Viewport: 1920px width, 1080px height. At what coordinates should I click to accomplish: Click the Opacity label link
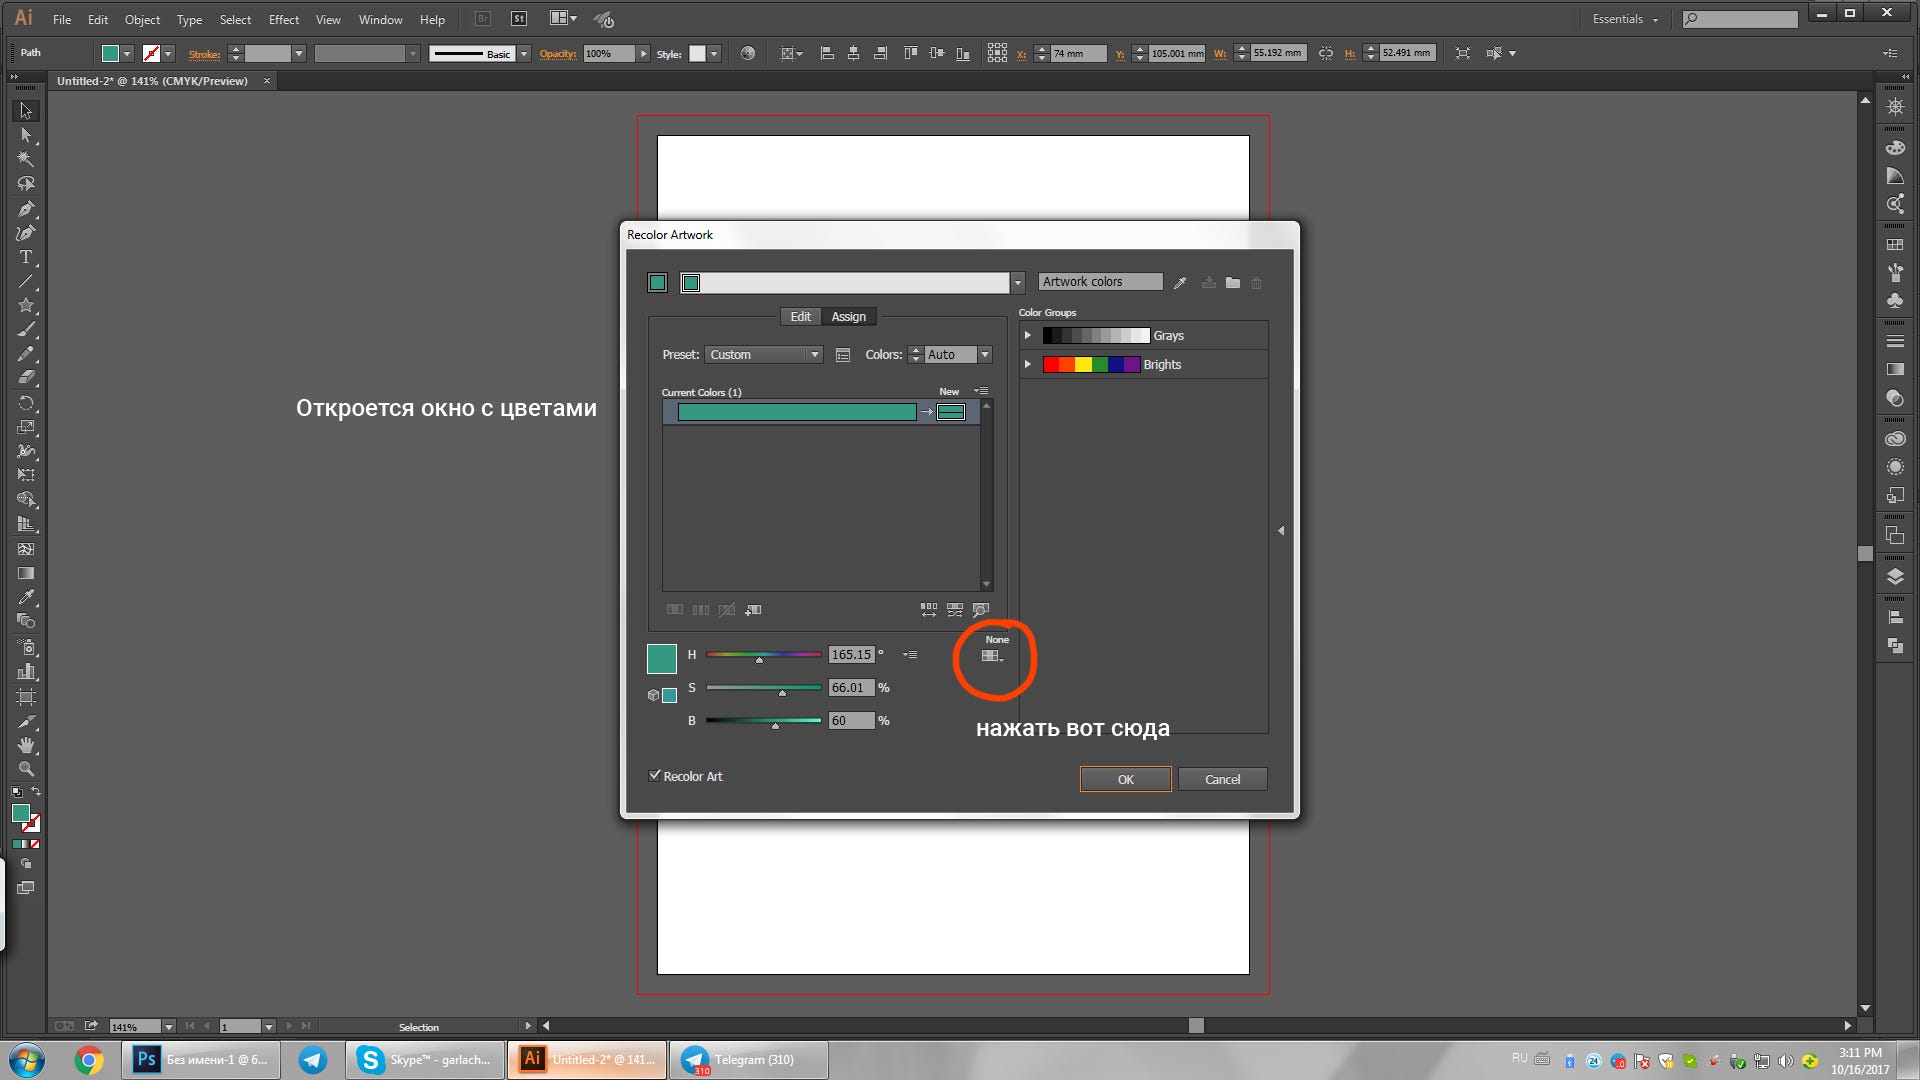point(558,54)
